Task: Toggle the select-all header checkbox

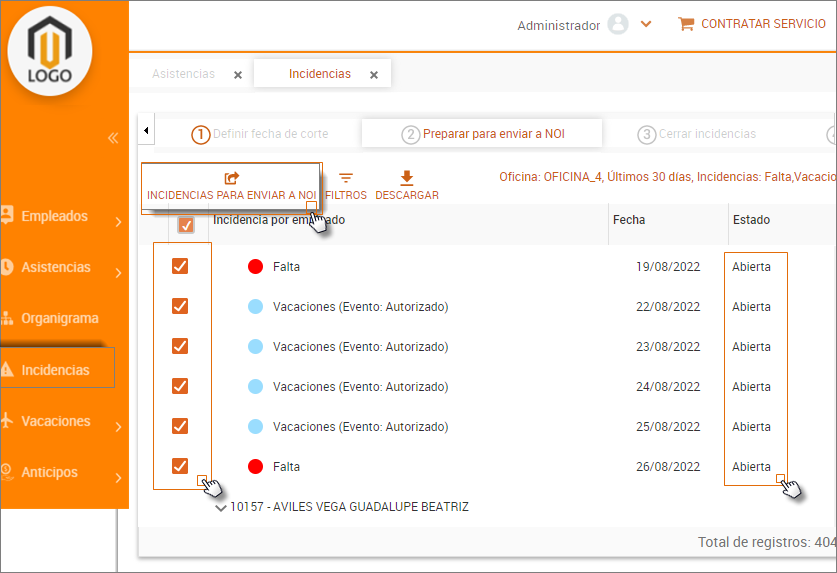Action: (186, 225)
